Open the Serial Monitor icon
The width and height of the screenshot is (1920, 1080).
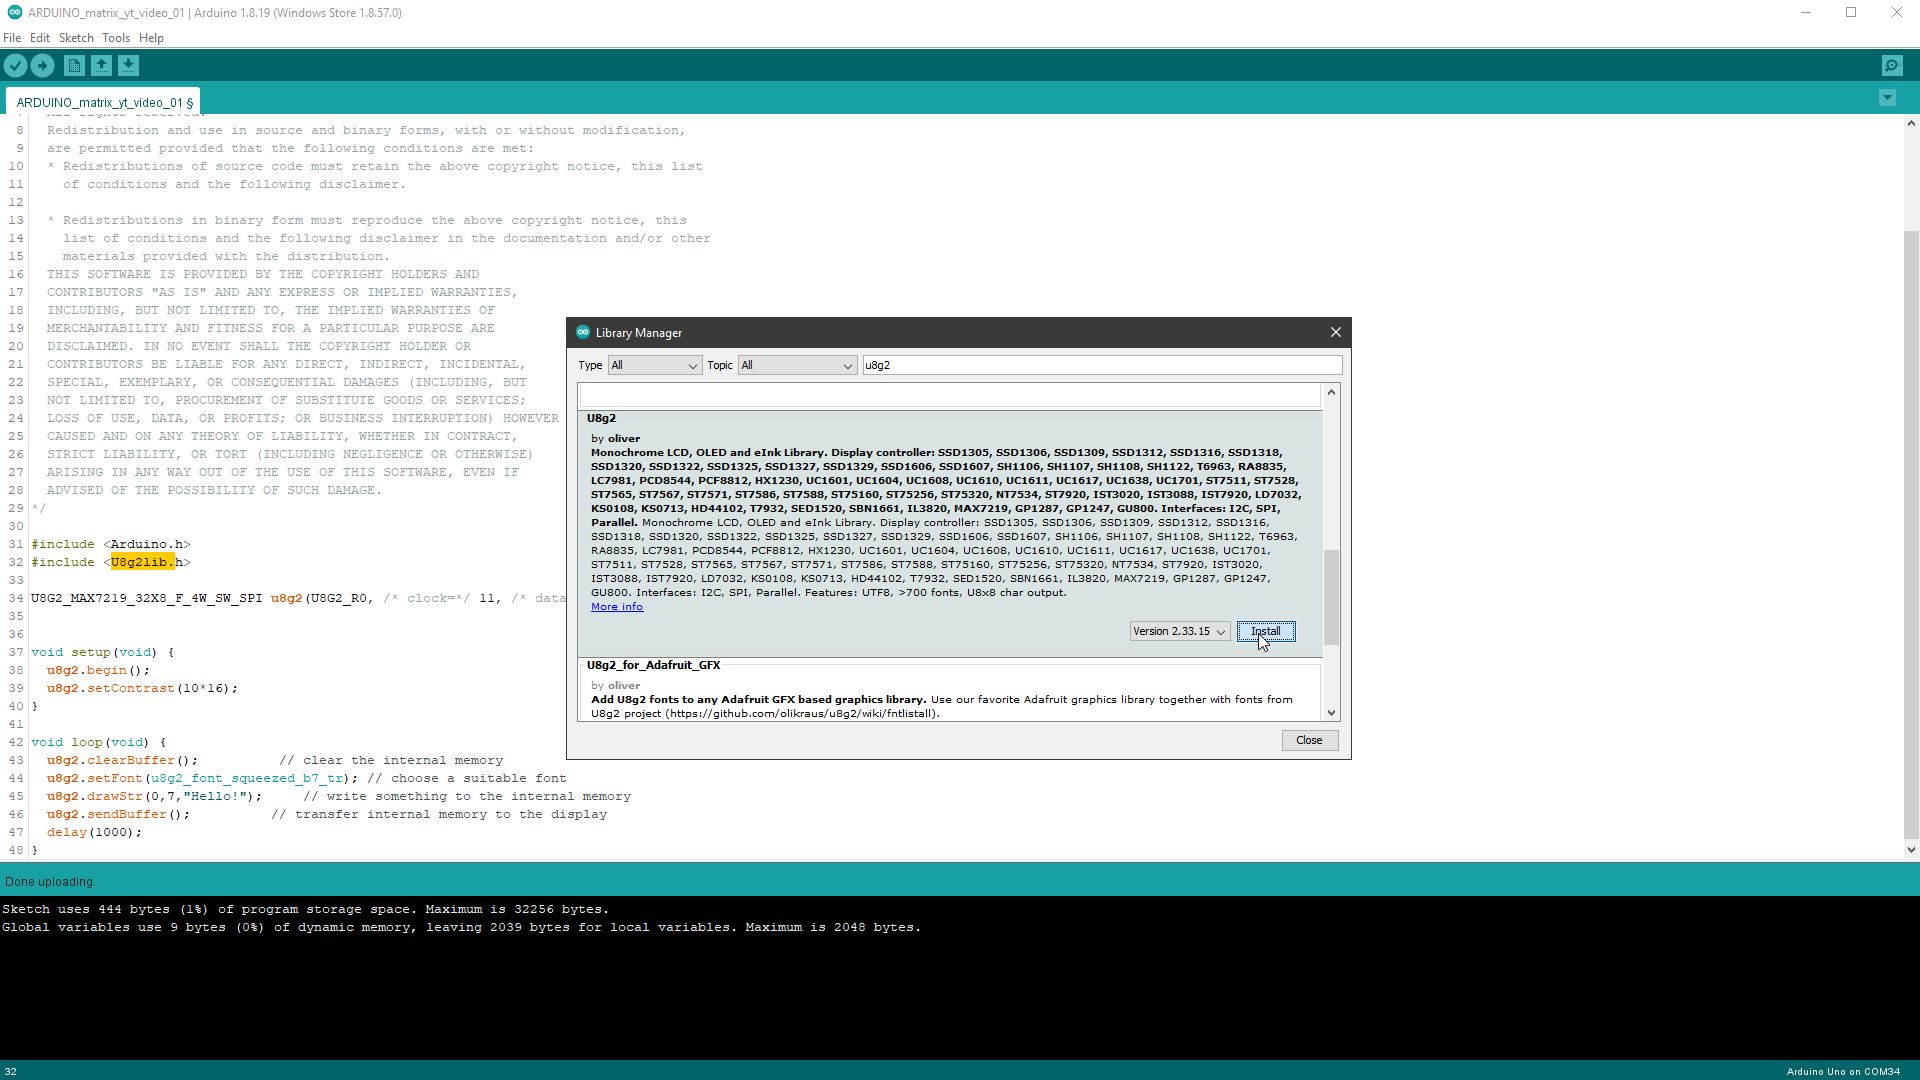coord(1892,64)
